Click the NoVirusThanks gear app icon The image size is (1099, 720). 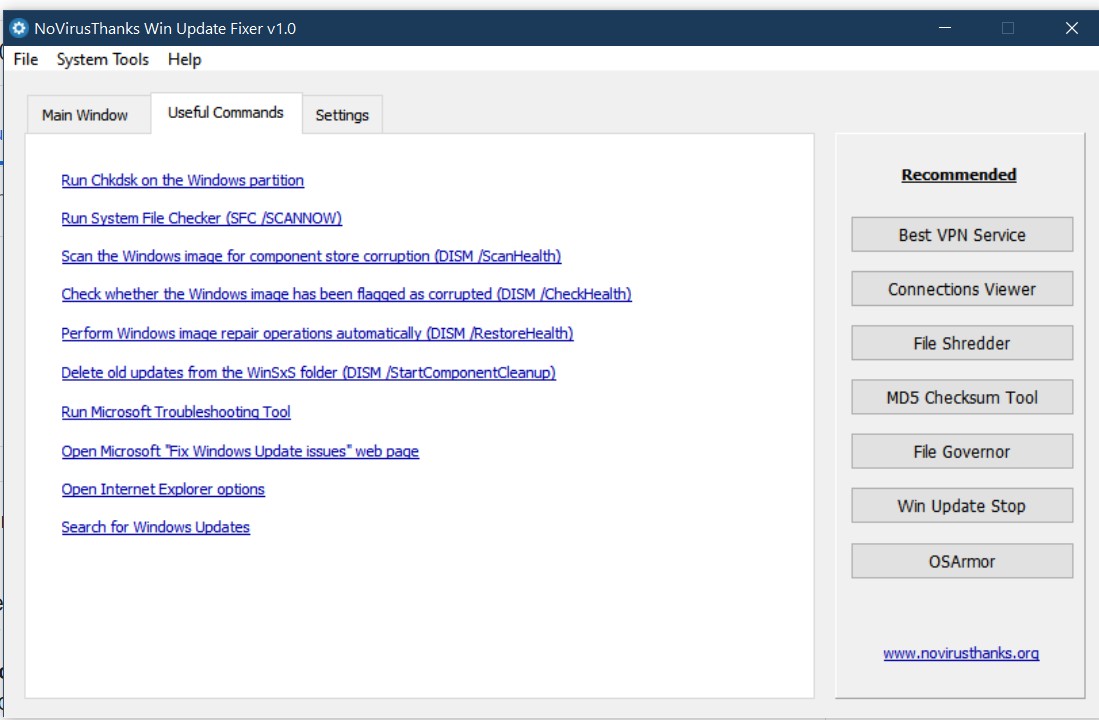pyautogui.click(x=19, y=28)
